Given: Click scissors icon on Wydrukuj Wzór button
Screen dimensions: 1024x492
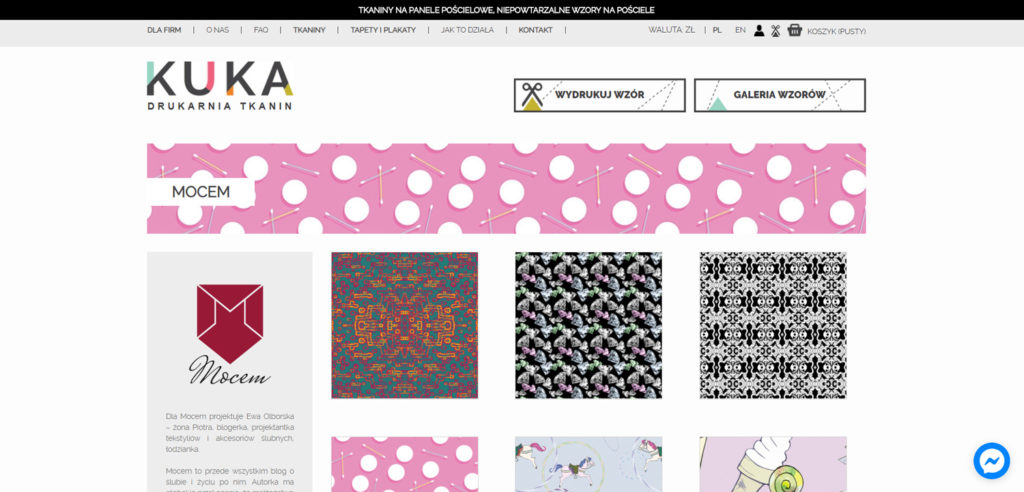Looking at the screenshot, I should [x=533, y=96].
